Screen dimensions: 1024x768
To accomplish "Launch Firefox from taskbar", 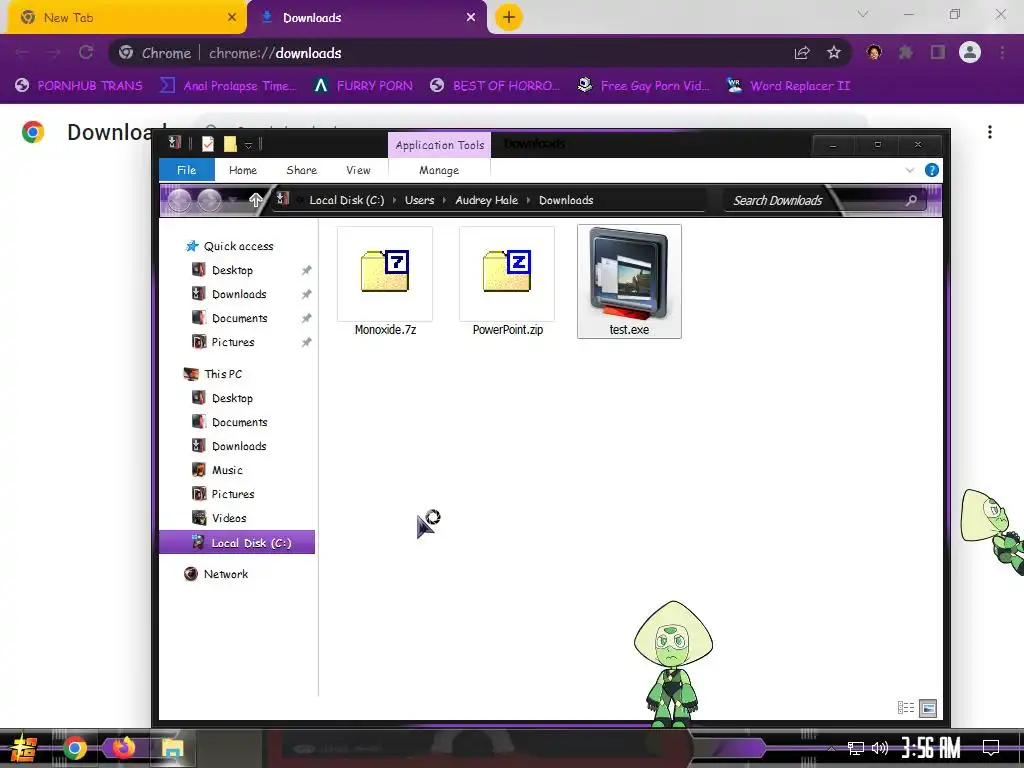I will tap(123, 747).
